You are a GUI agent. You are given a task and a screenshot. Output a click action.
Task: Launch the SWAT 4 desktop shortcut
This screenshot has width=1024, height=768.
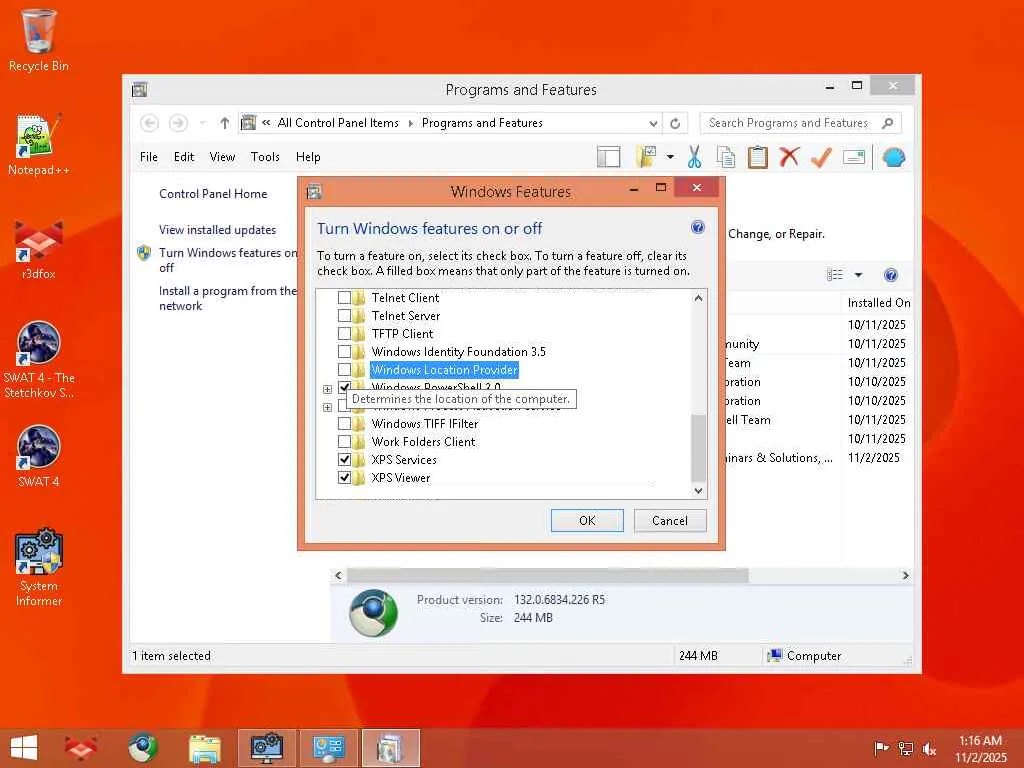click(x=39, y=456)
